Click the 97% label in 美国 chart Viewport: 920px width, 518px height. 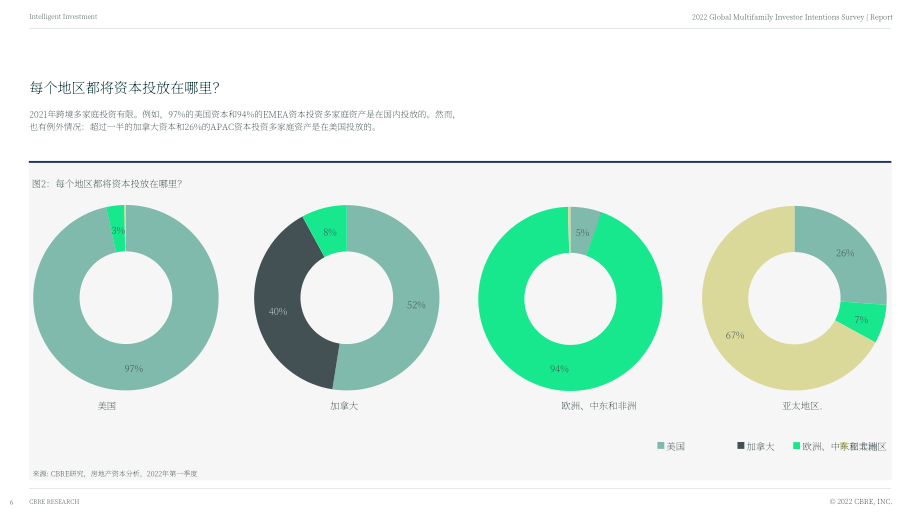(x=134, y=368)
